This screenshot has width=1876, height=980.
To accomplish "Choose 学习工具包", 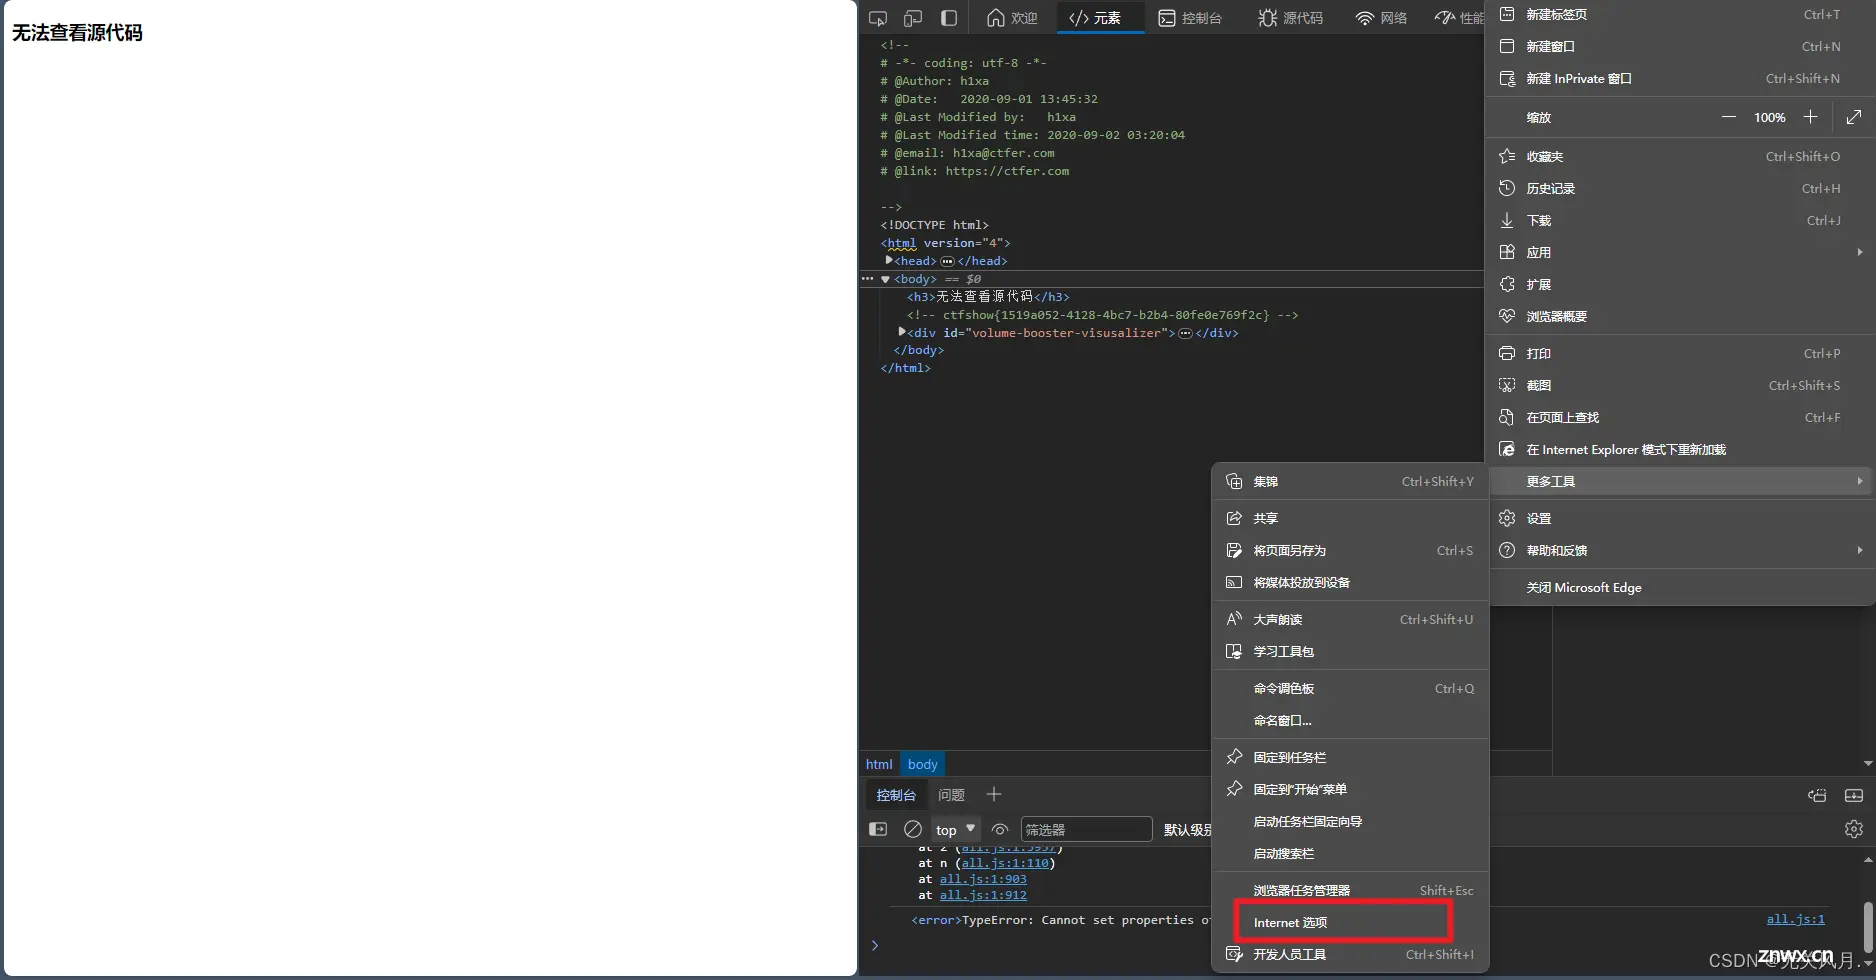I will pyautogui.click(x=1350, y=651).
